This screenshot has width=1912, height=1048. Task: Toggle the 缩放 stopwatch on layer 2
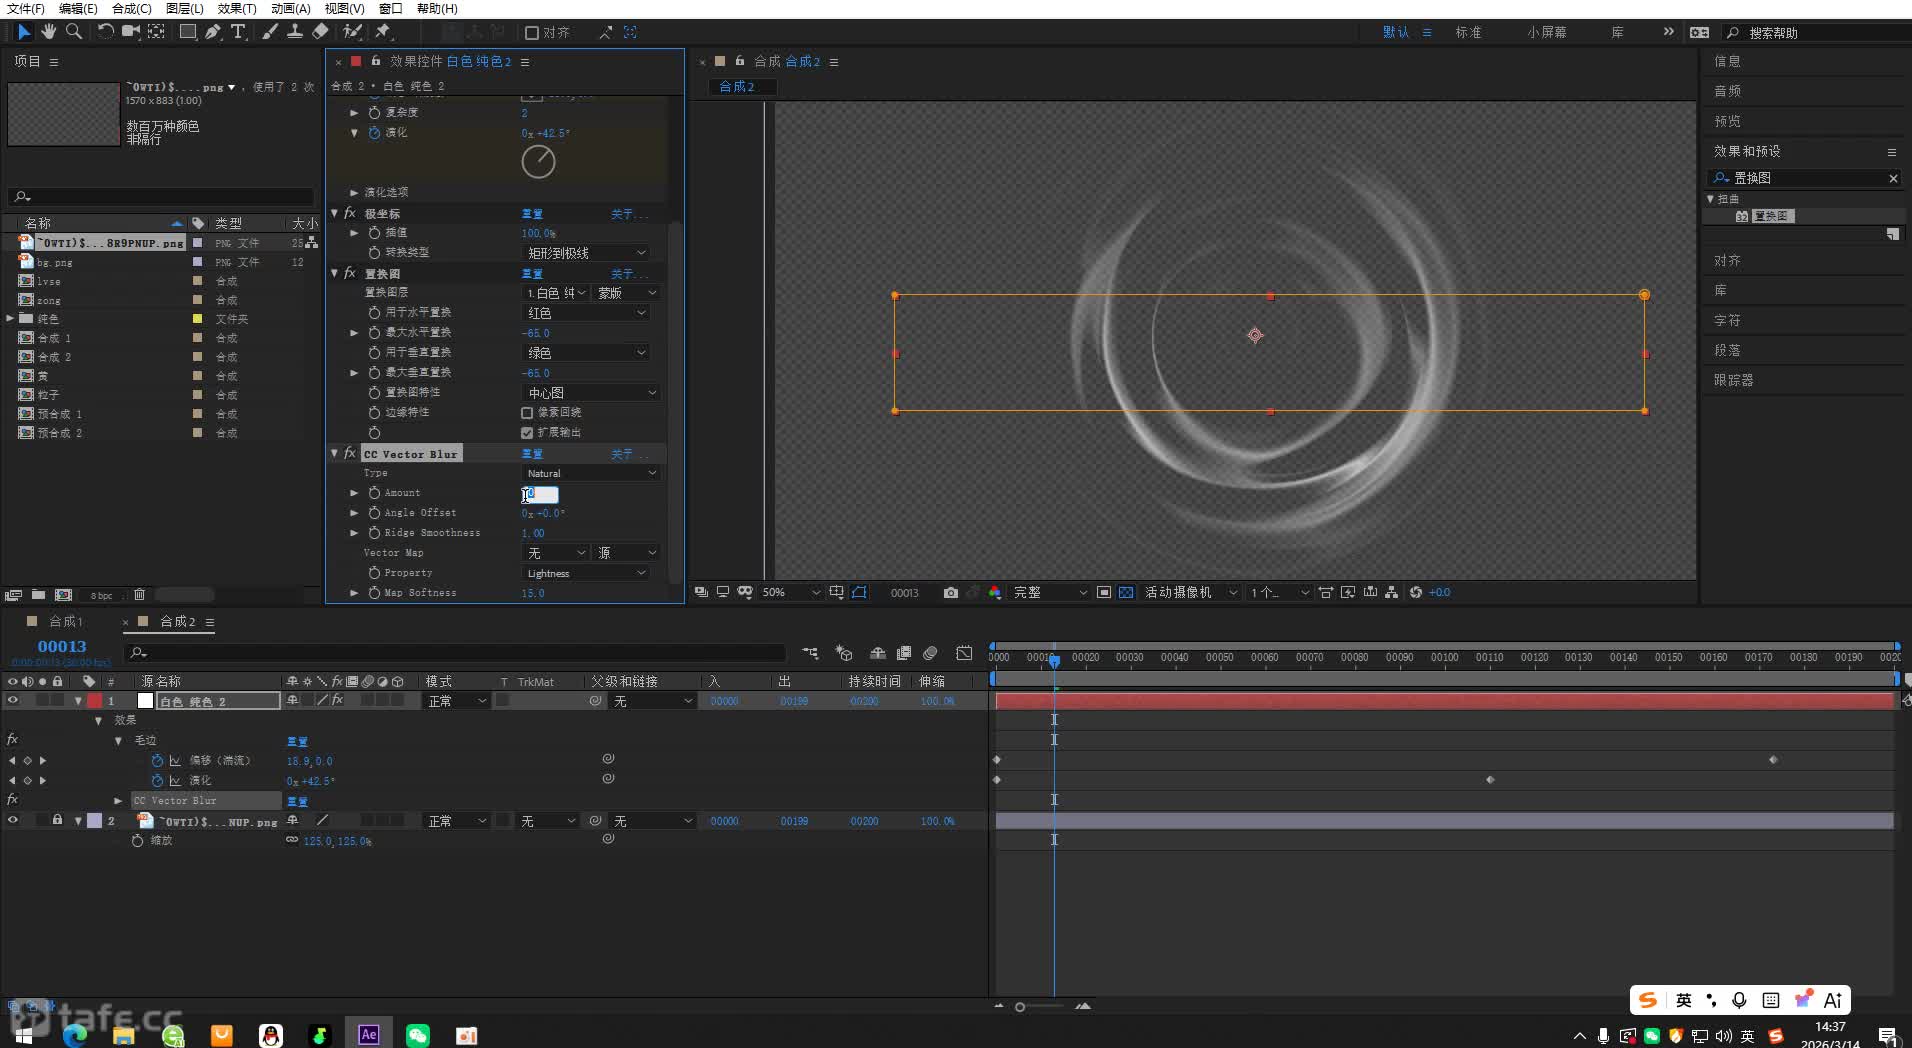click(138, 841)
